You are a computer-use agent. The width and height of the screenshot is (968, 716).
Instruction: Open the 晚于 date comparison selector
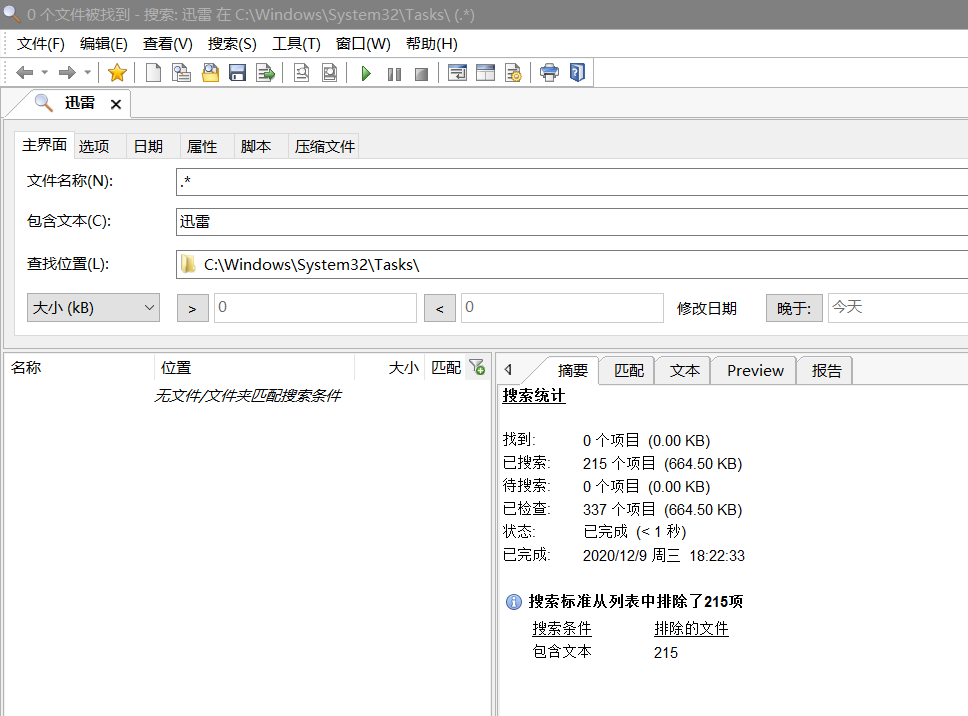coord(794,307)
